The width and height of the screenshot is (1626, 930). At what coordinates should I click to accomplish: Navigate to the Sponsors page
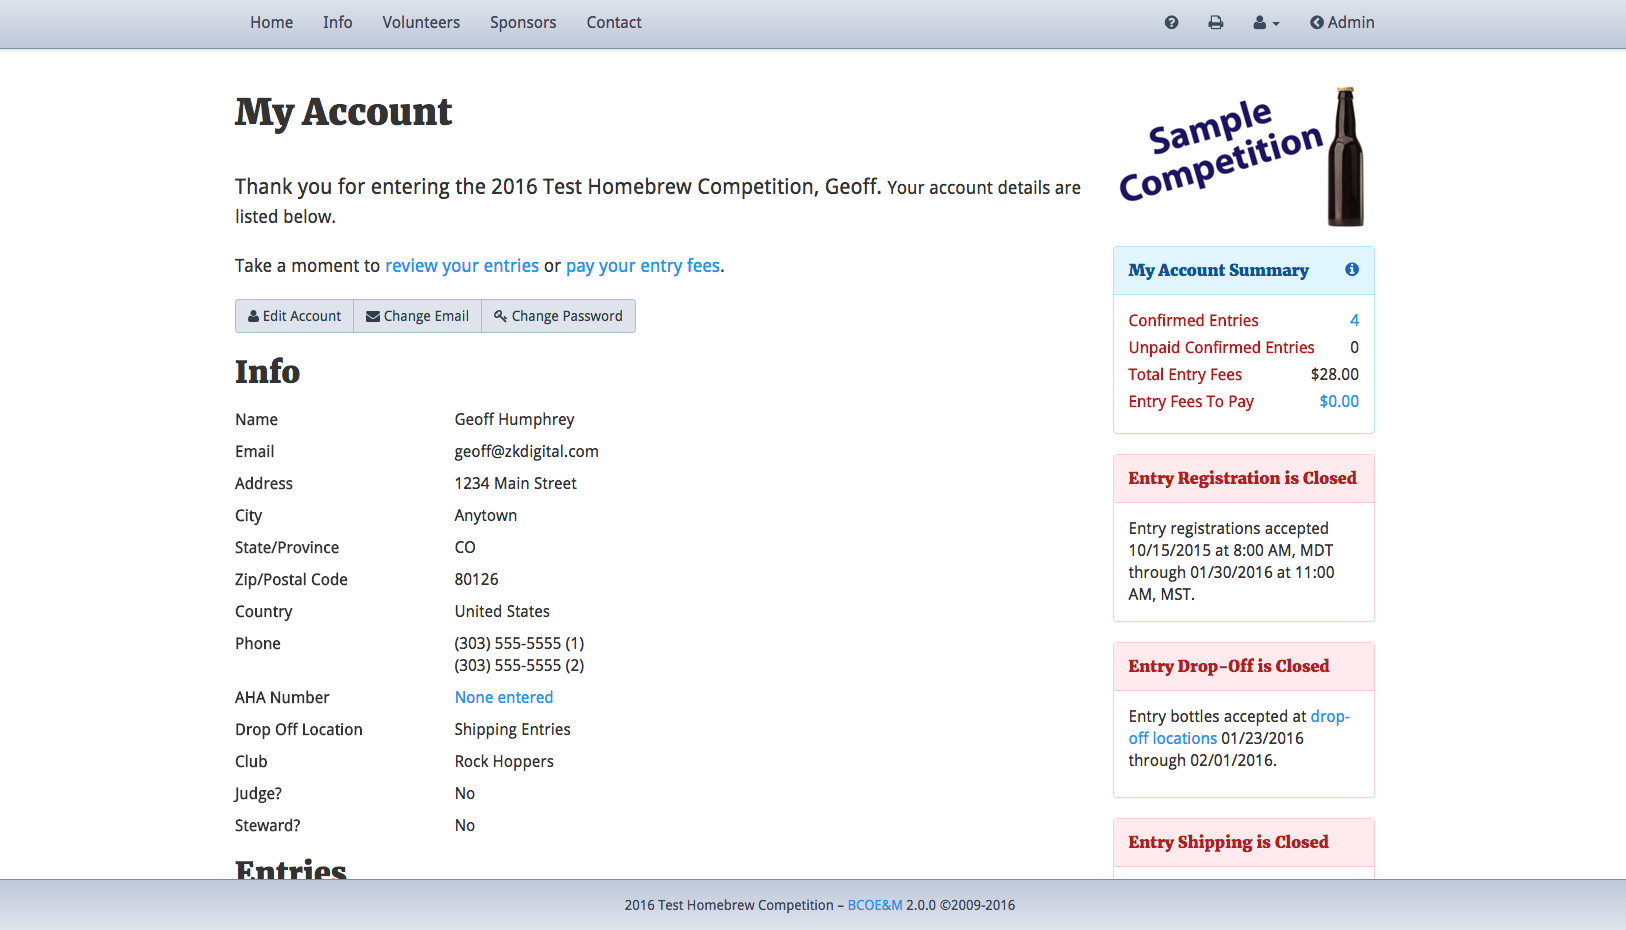point(523,22)
